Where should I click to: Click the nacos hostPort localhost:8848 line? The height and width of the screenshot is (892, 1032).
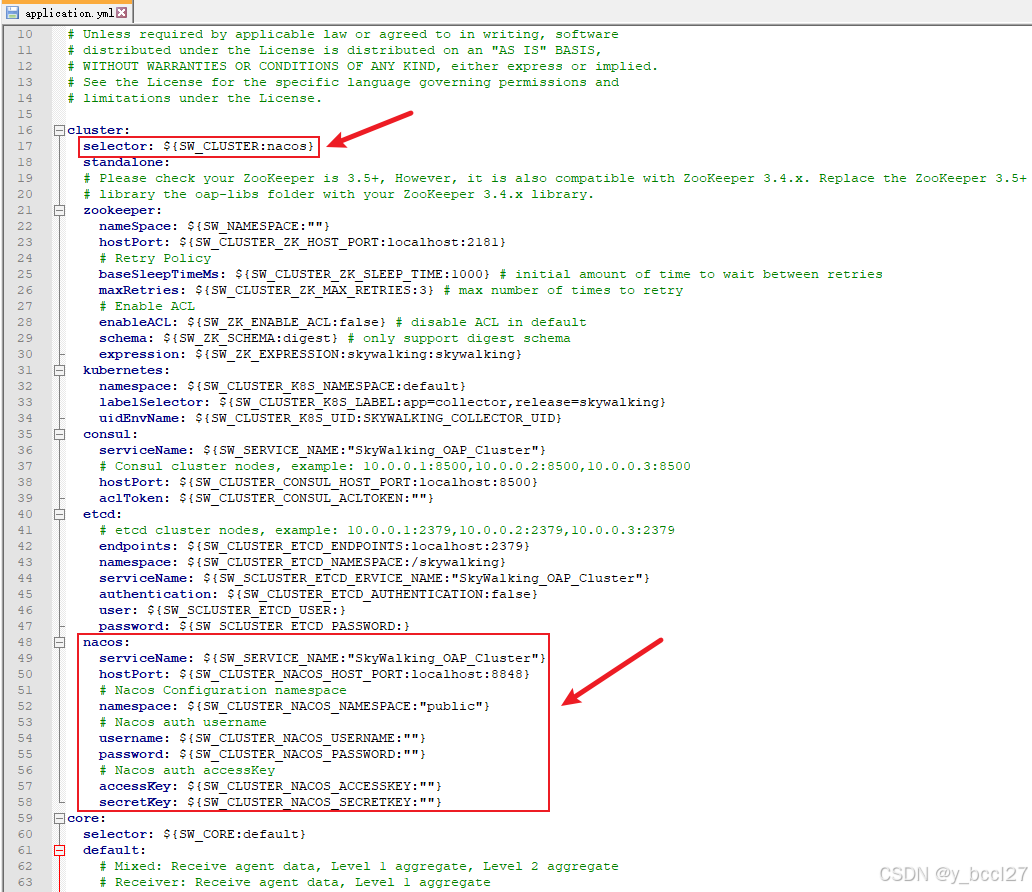(x=314, y=674)
